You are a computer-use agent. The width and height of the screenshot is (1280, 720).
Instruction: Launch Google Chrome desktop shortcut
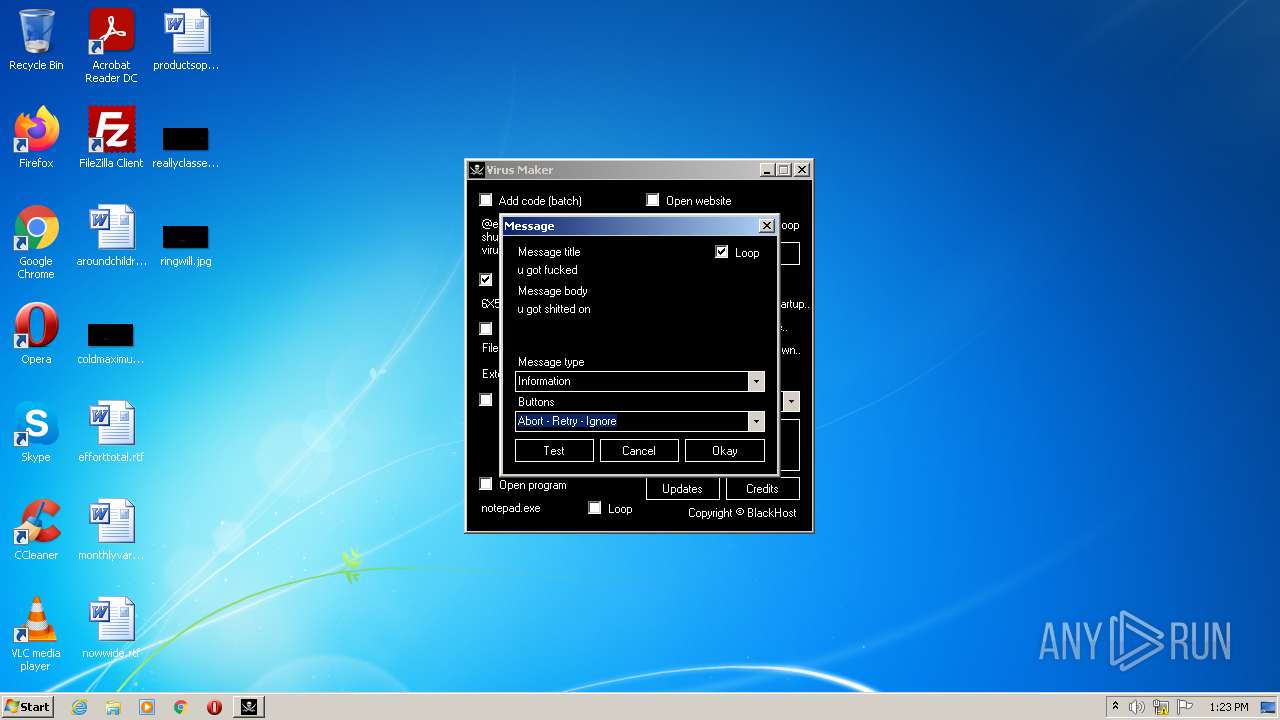(x=36, y=242)
